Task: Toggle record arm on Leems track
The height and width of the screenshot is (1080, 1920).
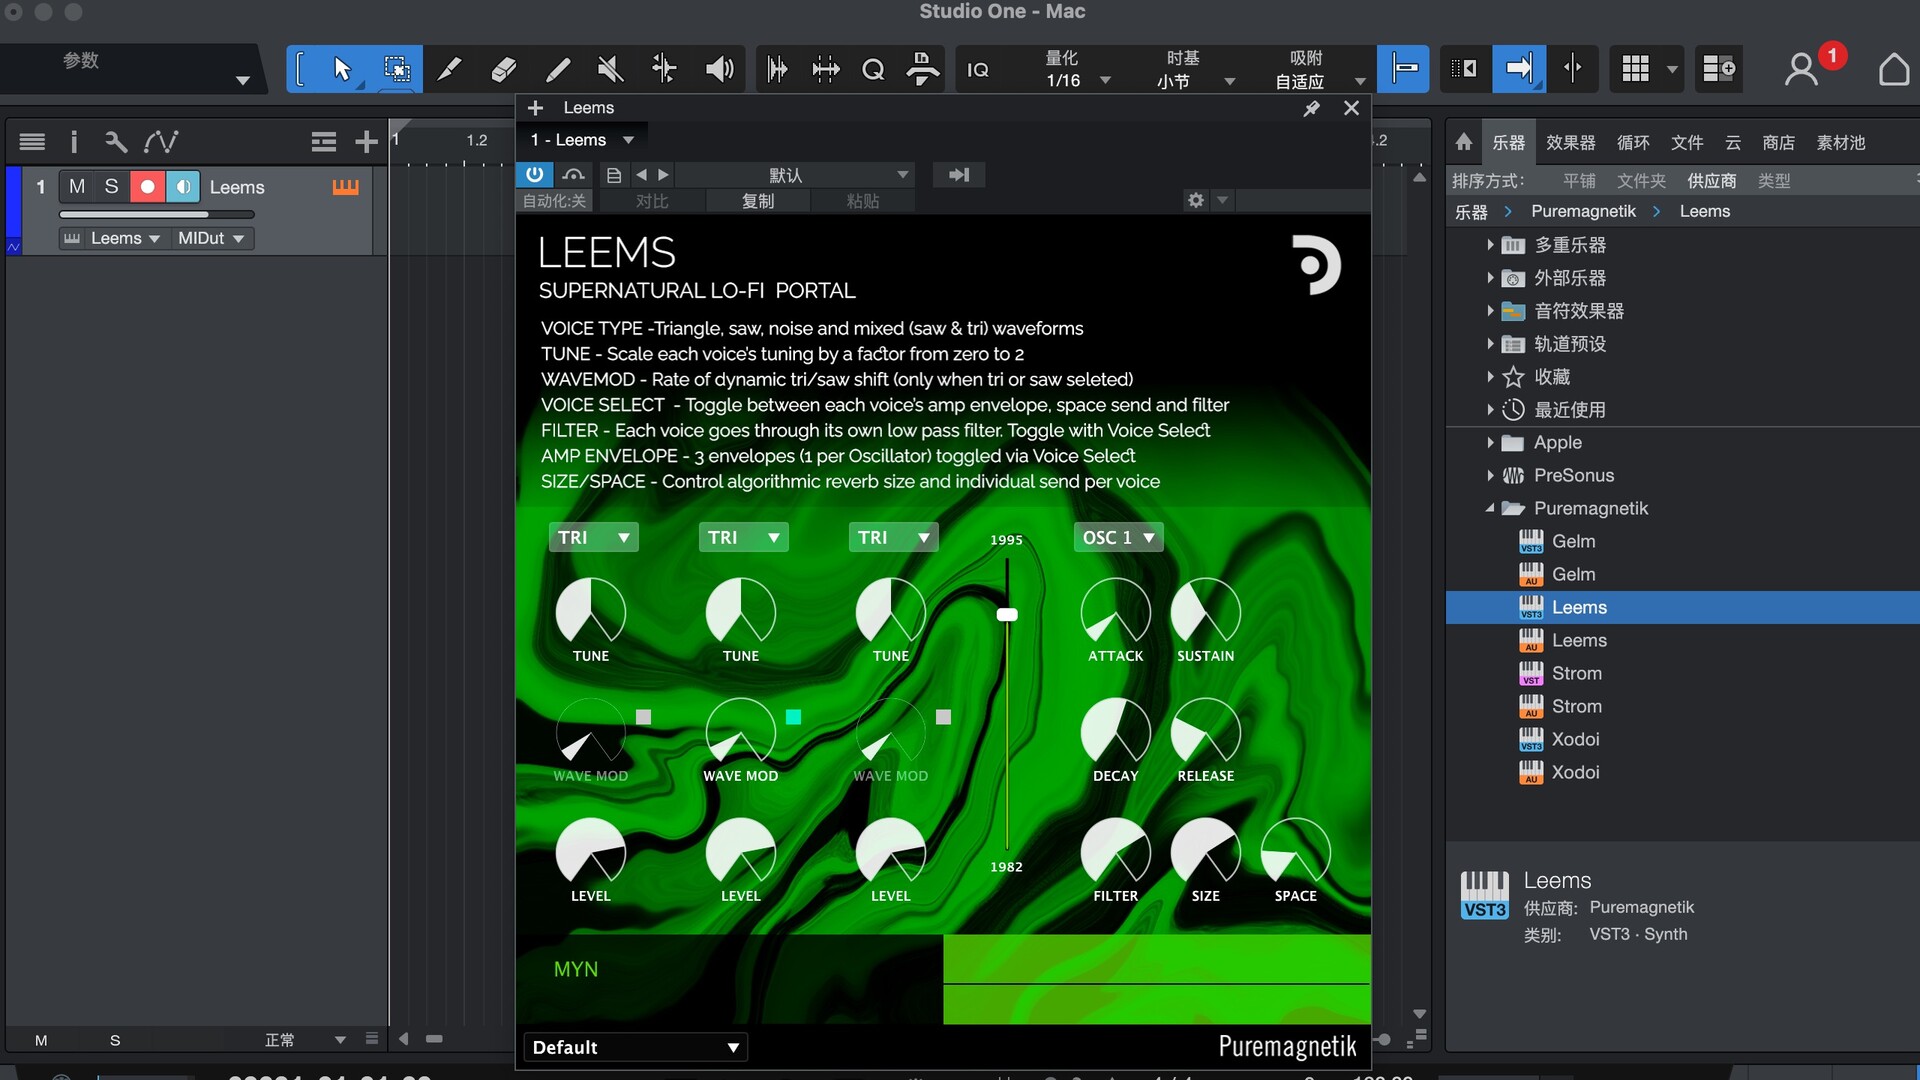Action: (x=147, y=187)
